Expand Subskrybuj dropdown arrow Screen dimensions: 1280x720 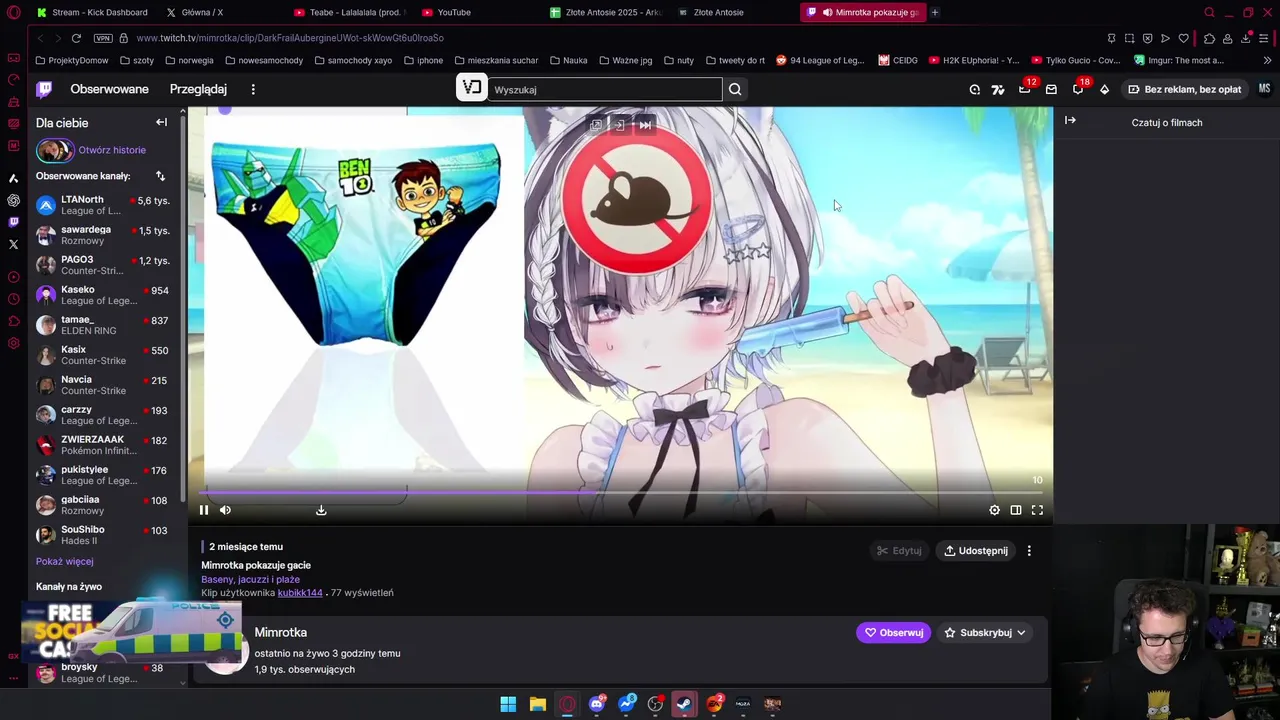pyautogui.click(x=1021, y=633)
